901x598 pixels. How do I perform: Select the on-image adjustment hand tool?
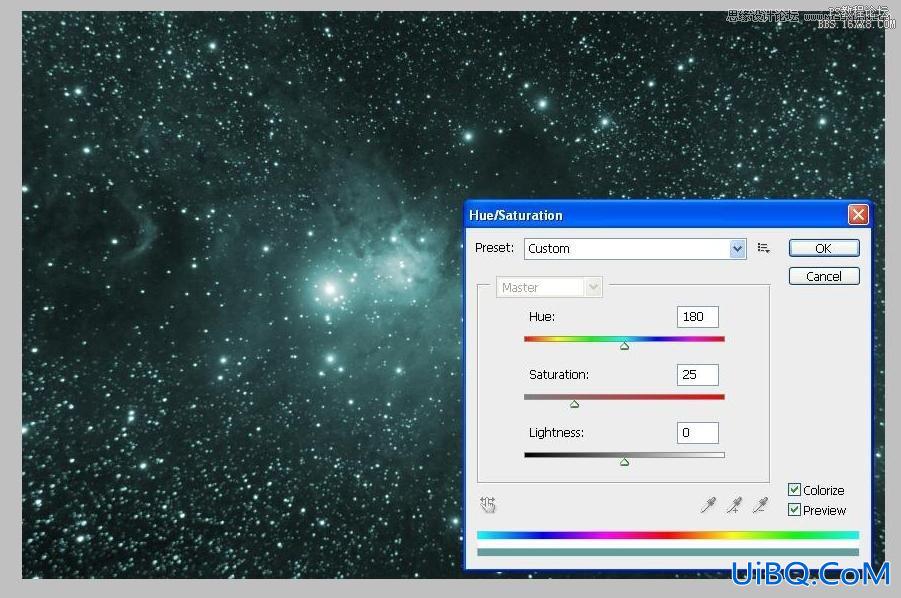point(487,504)
